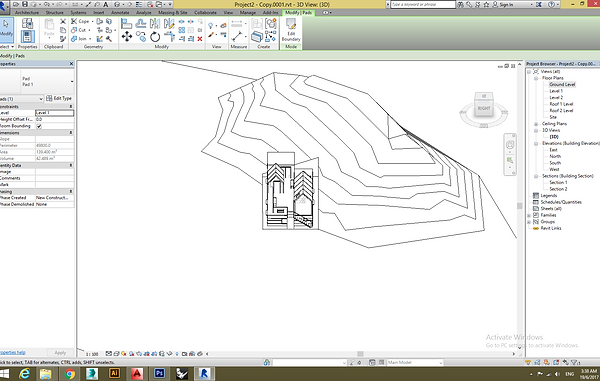Open the Annotate ribbon tab
Screen dimensions: 600x381
pos(120,13)
